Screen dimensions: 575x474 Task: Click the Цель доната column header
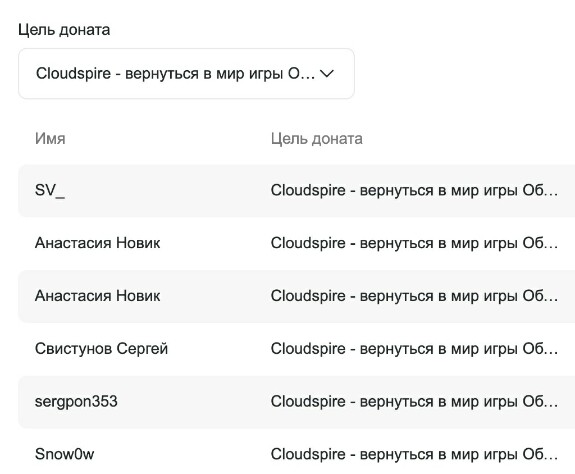tap(316, 139)
